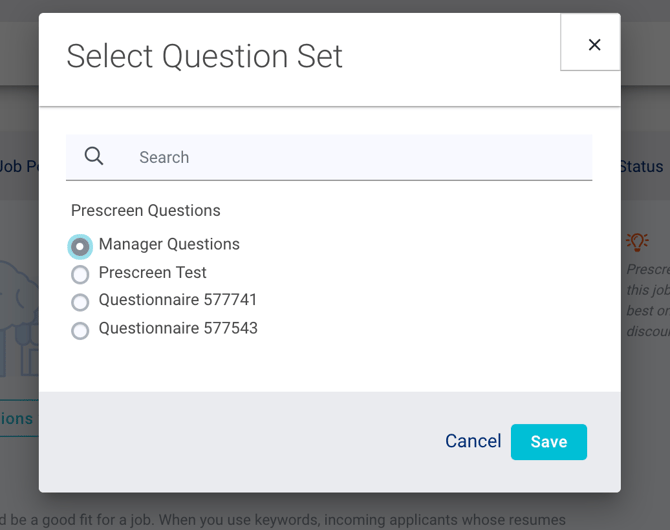Click the Manager Questions label text
The width and height of the screenshot is (670, 530).
[169, 244]
